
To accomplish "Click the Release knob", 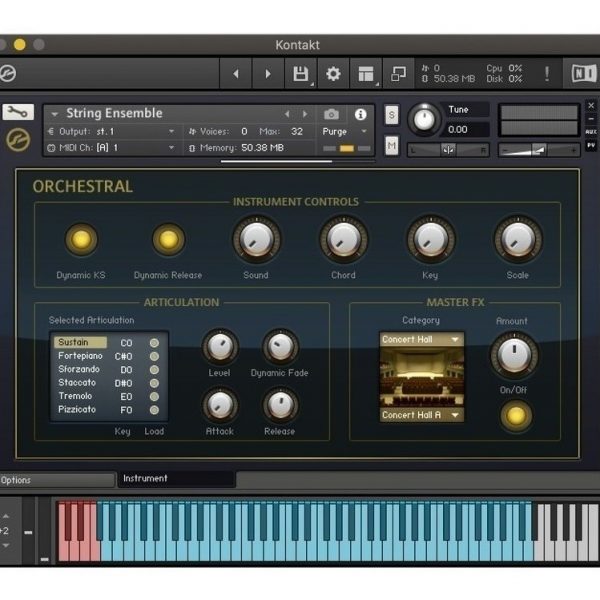I will click(280, 406).
